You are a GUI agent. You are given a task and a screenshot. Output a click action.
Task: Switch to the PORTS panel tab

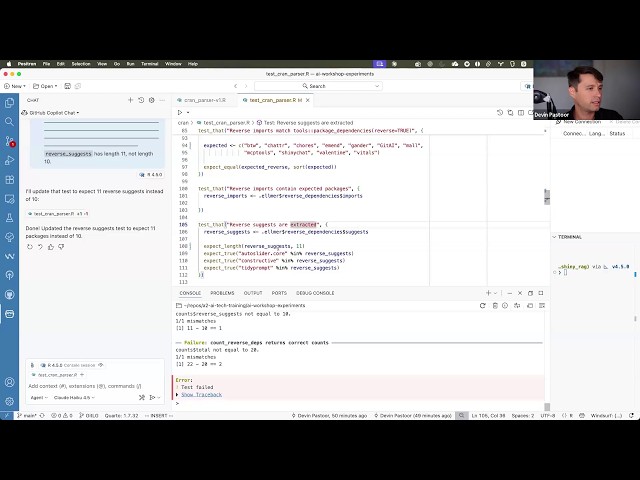(279, 293)
